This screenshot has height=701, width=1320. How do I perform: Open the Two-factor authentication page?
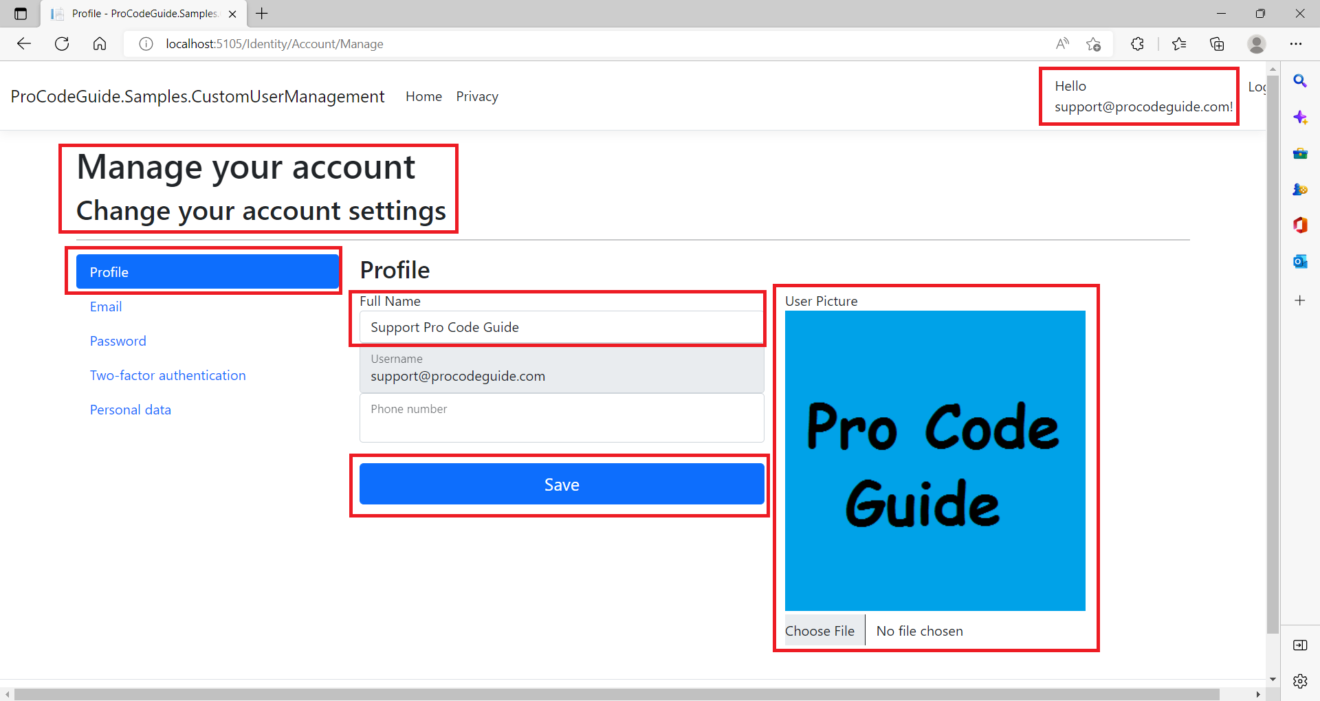click(167, 375)
